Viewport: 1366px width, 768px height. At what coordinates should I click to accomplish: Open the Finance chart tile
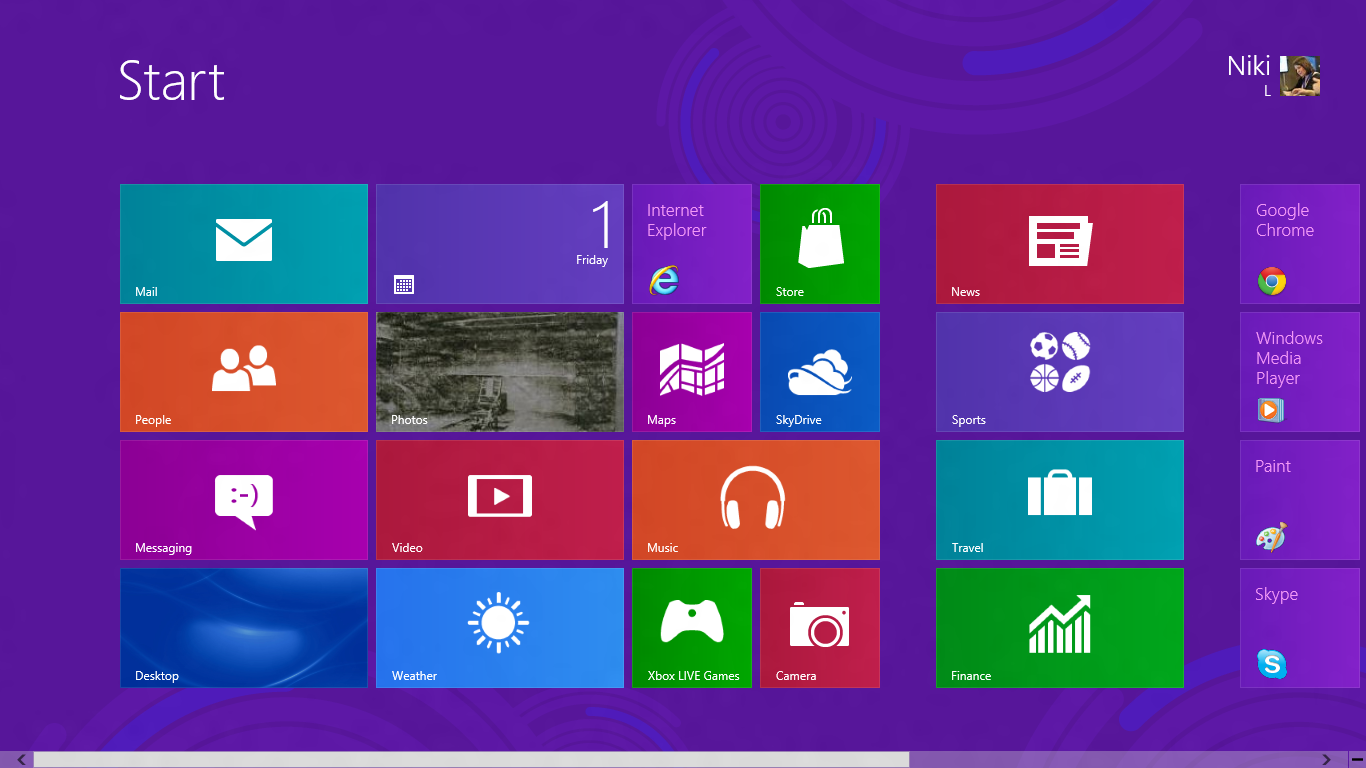click(1060, 628)
